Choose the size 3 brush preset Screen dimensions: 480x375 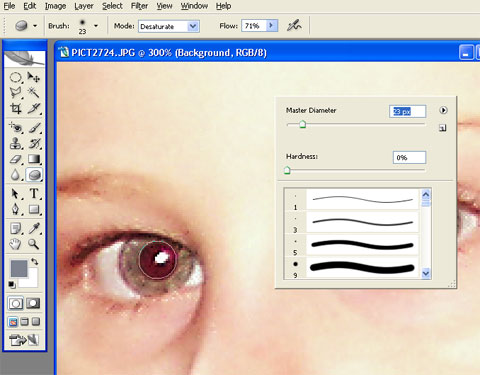point(351,222)
